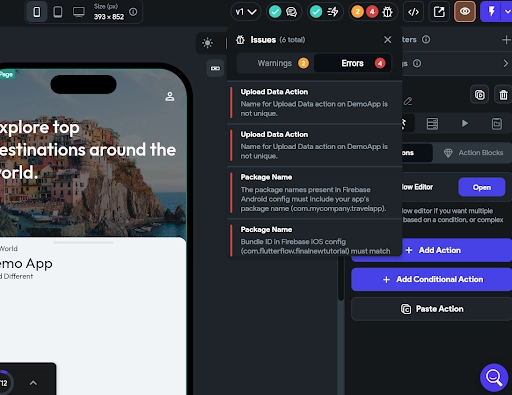Open the comments chat icon
512x395 pixels.
pyautogui.click(x=291, y=12)
